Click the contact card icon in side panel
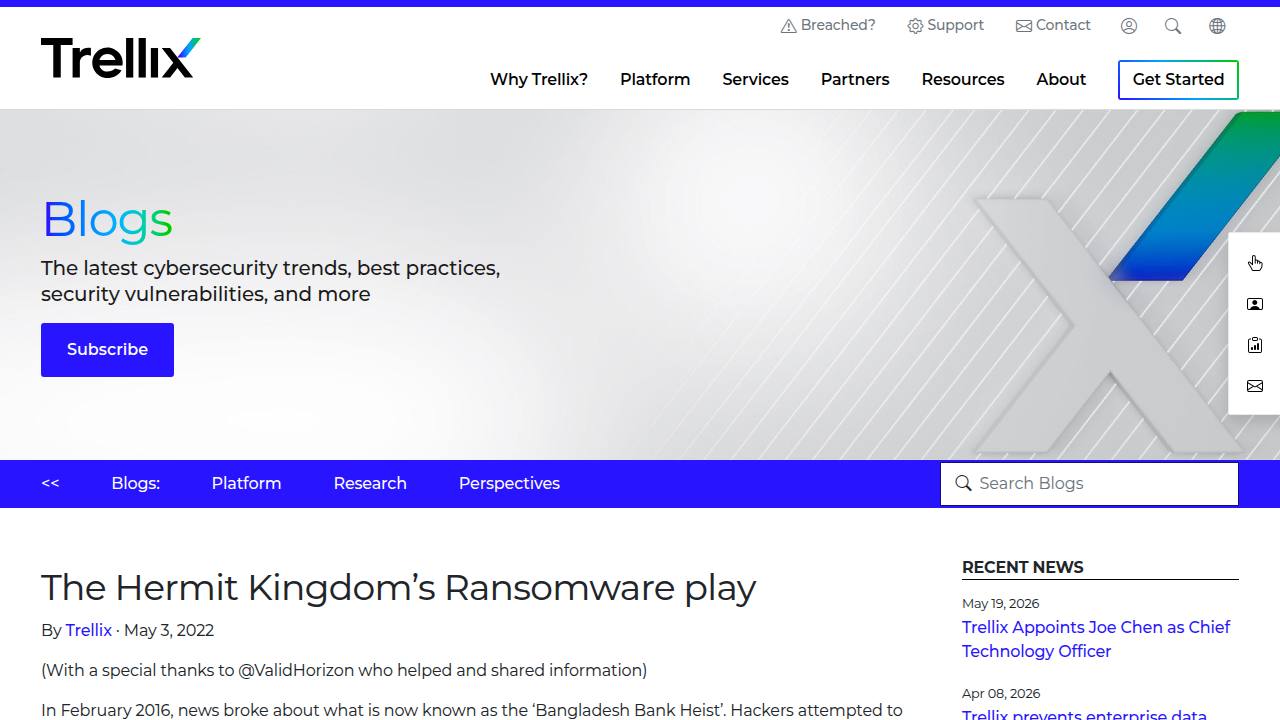 point(1255,304)
